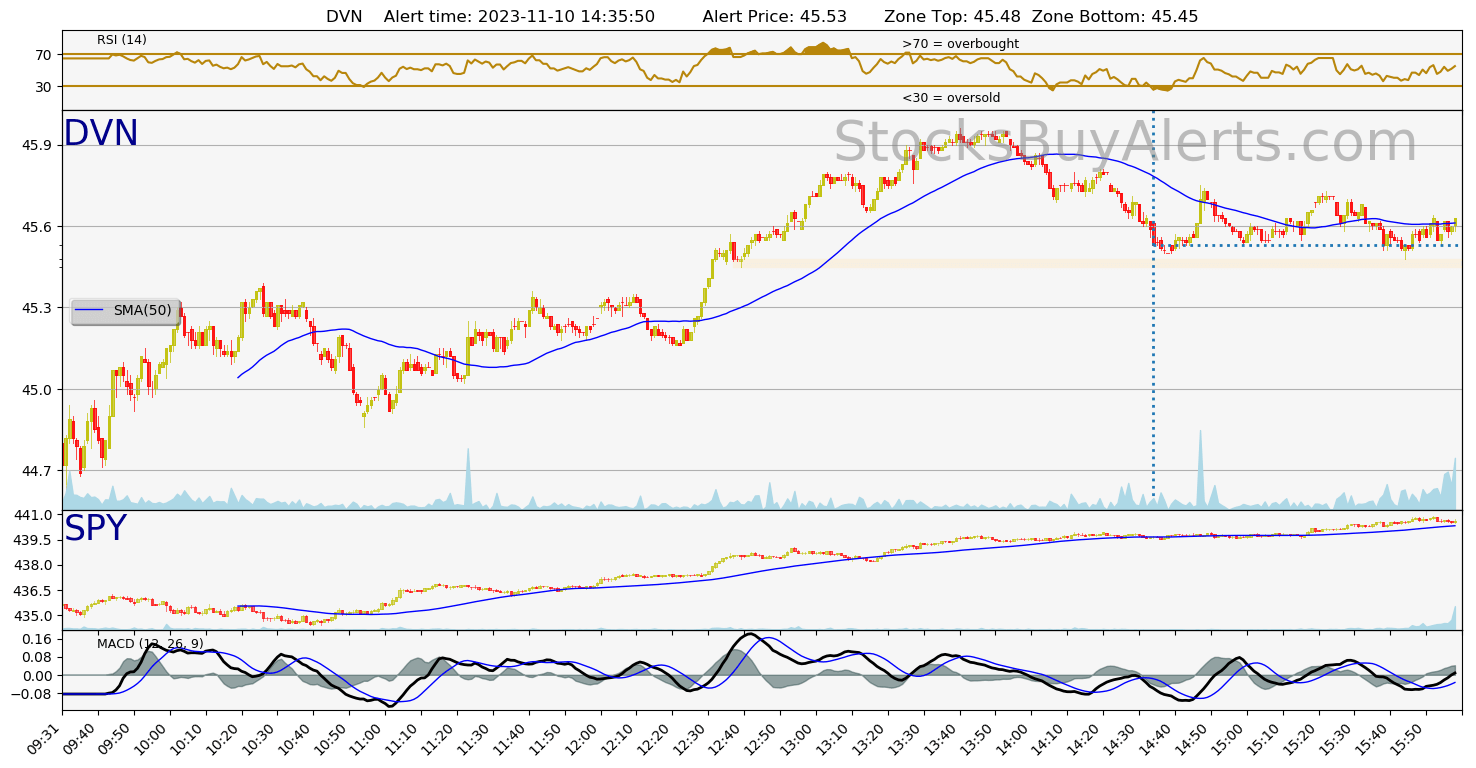The height and width of the screenshot is (768, 1476).
Task: Click the DVN ticker in the chart title
Action: 344,17
